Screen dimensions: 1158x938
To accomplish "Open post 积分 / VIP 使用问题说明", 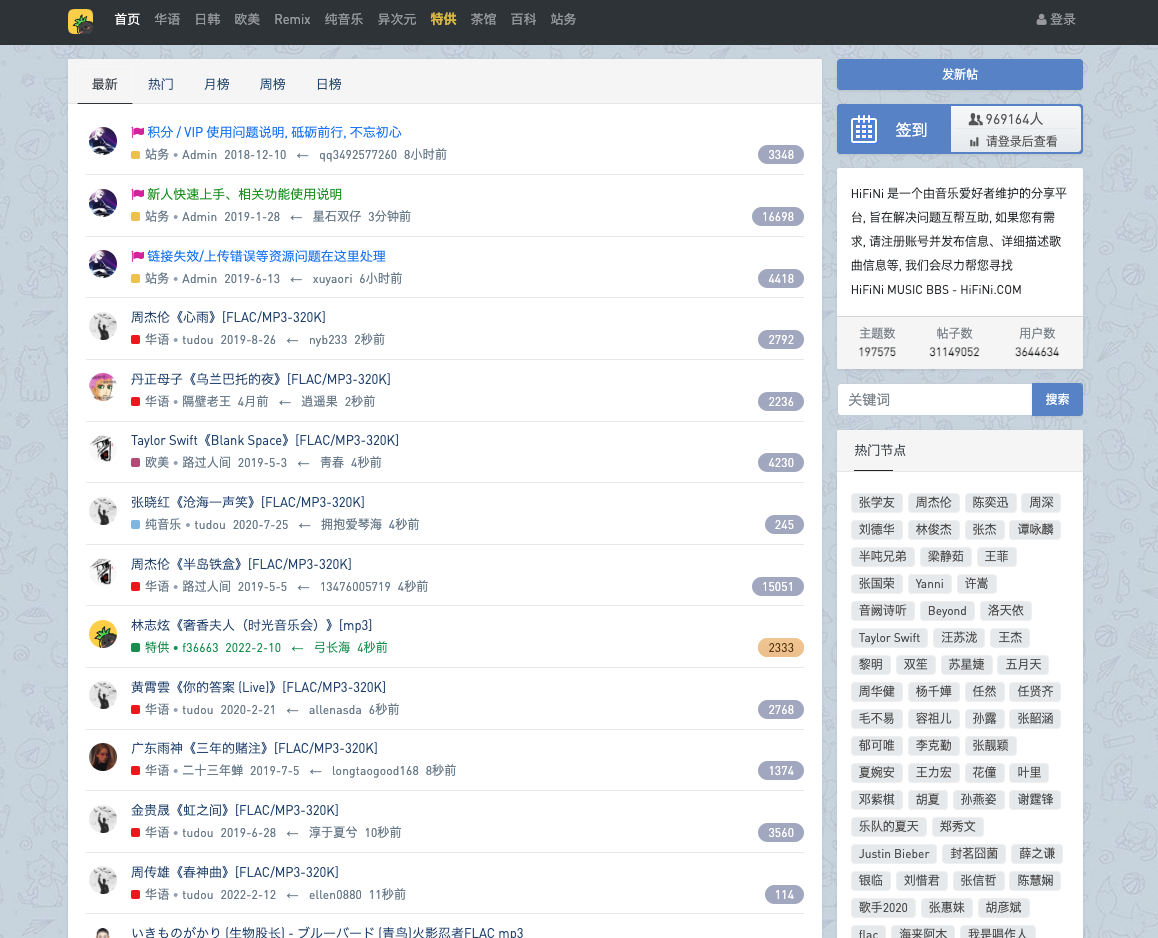I will click(274, 132).
